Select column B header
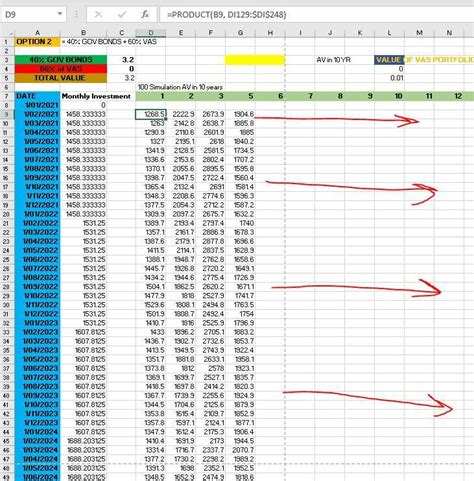The image size is (474, 481). 84,33
